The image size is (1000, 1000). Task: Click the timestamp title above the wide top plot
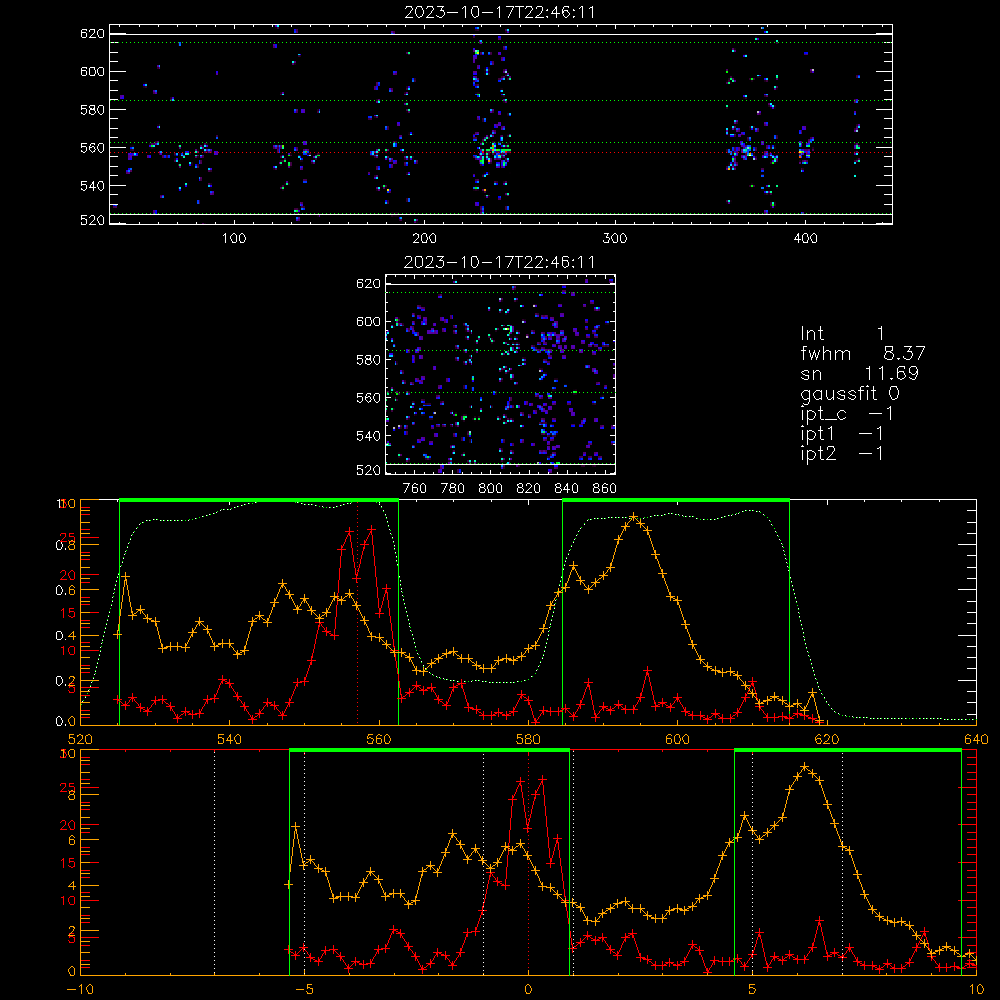(500, 11)
